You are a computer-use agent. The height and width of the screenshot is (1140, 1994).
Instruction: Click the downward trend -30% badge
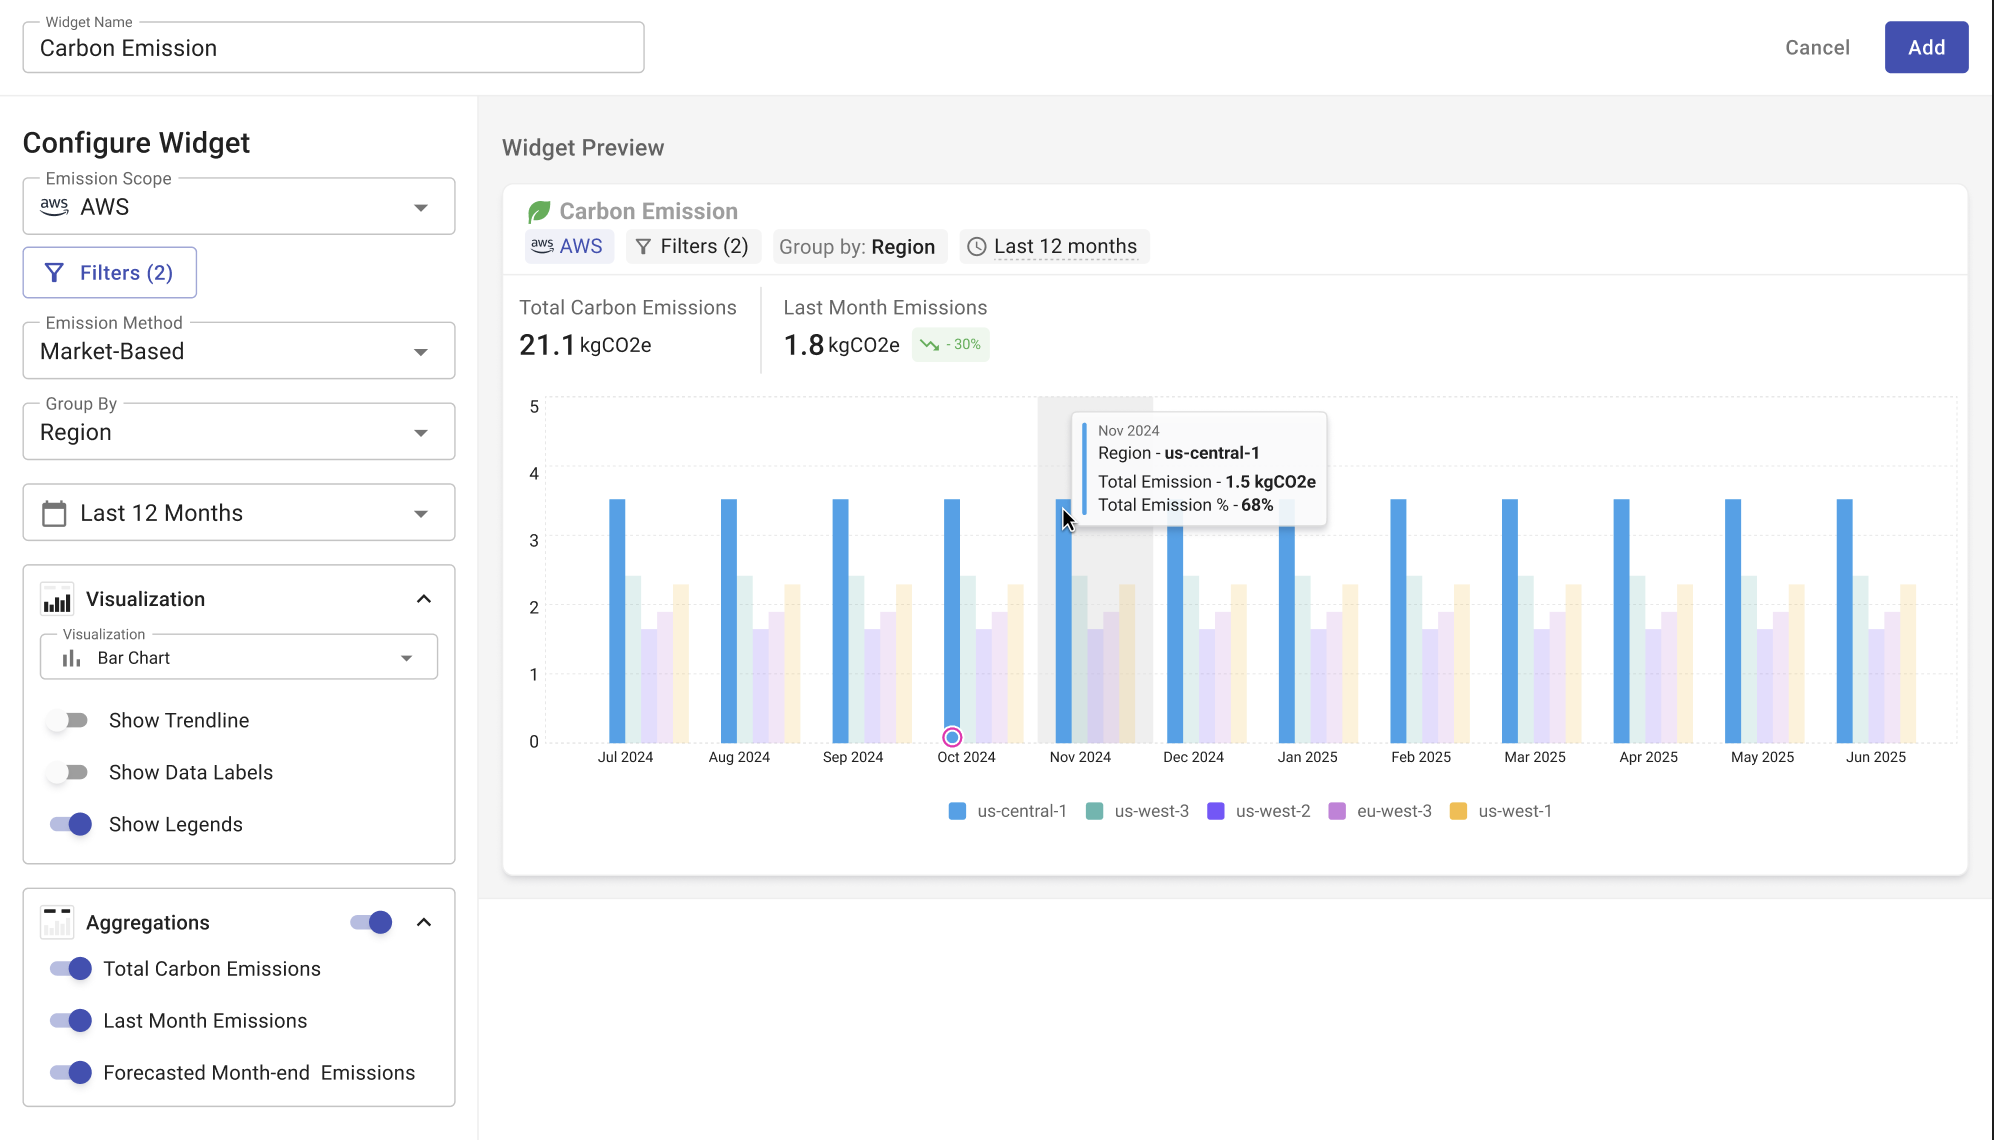pos(950,345)
